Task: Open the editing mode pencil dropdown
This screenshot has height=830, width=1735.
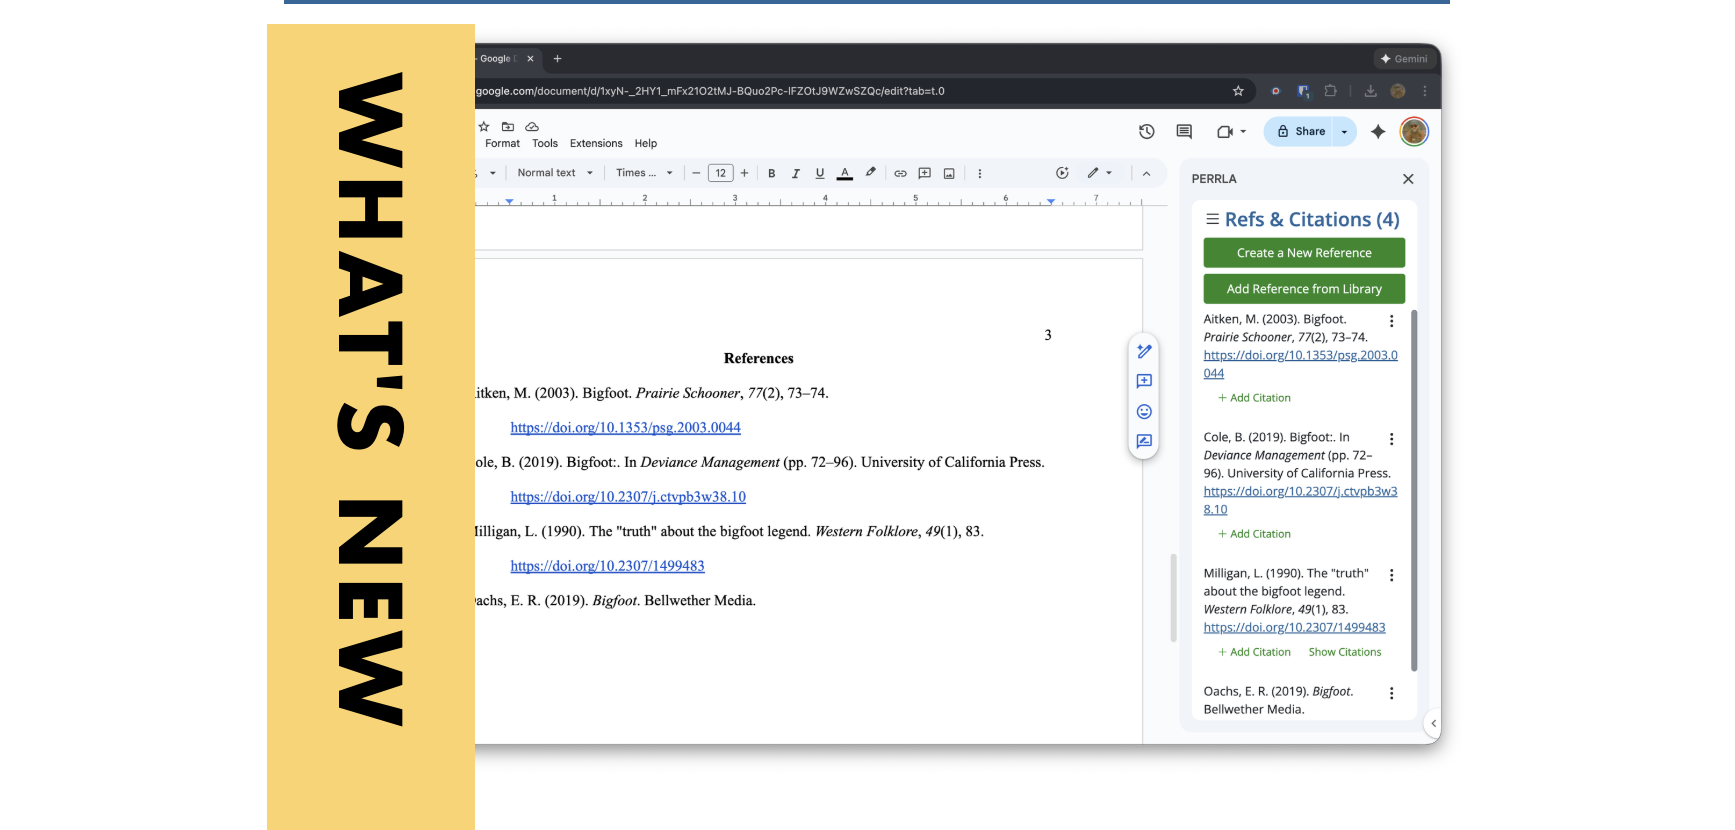Action: click(1099, 173)
